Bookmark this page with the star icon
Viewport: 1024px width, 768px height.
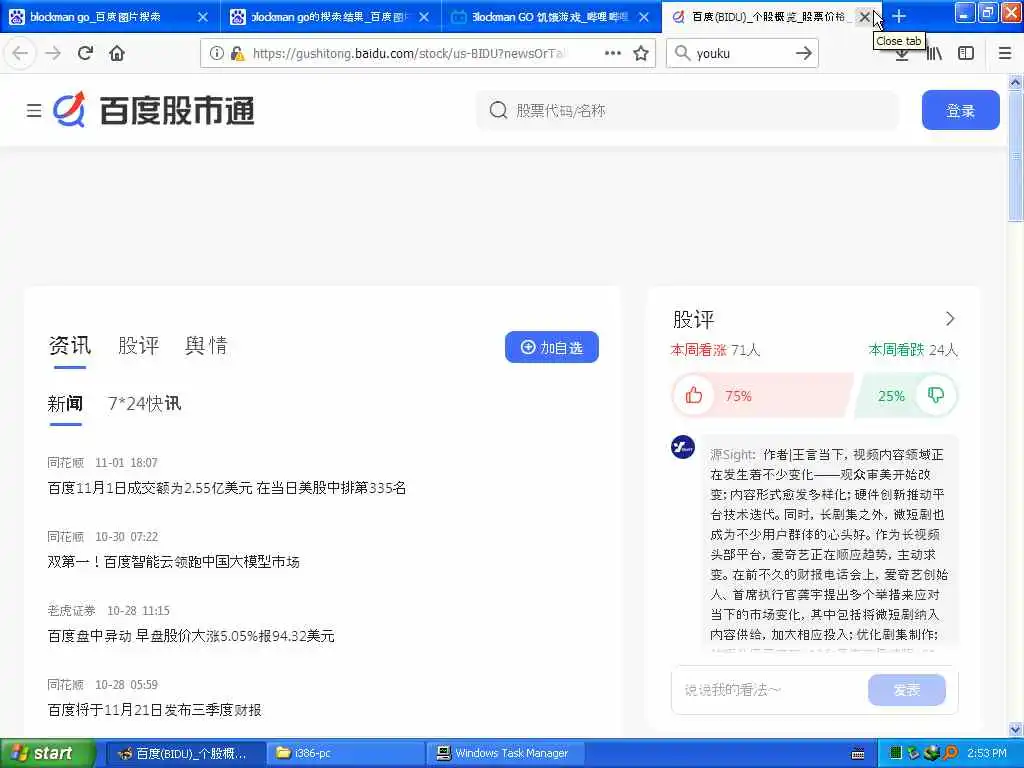click(x=641, y=53)
